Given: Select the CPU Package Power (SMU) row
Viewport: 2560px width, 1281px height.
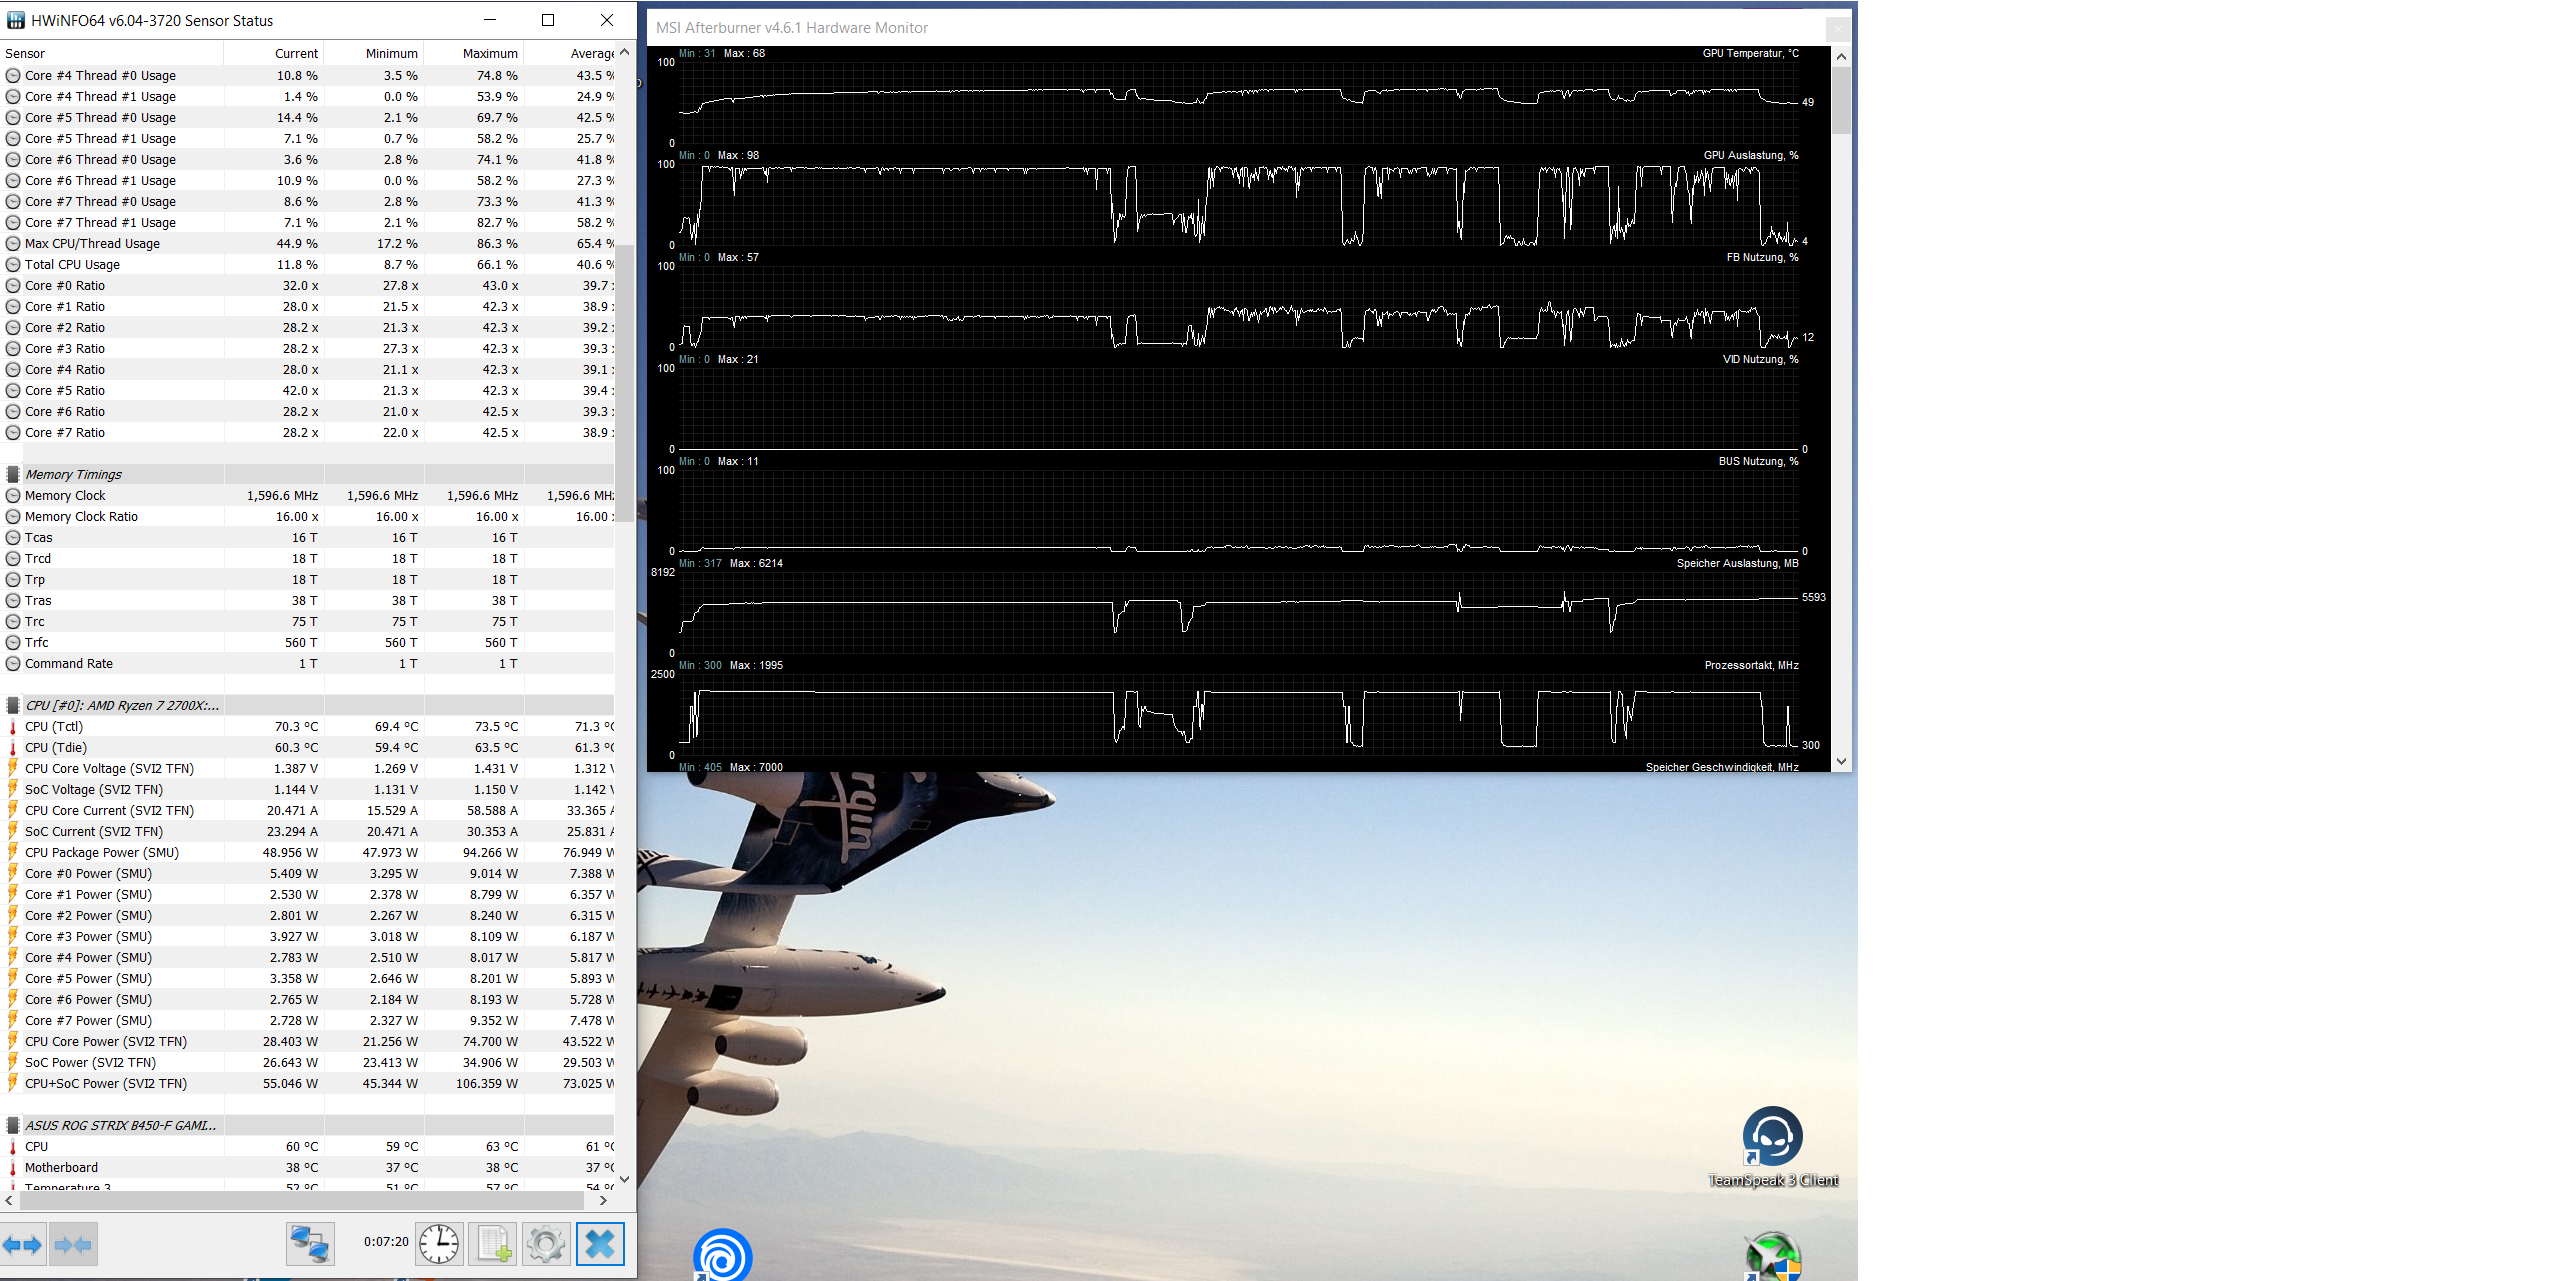Looking at the screenshot, I should click(x=101, y=853).
